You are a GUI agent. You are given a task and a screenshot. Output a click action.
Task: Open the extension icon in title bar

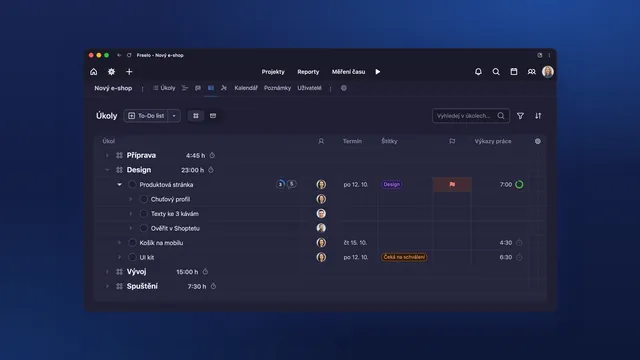pos(540,55)
